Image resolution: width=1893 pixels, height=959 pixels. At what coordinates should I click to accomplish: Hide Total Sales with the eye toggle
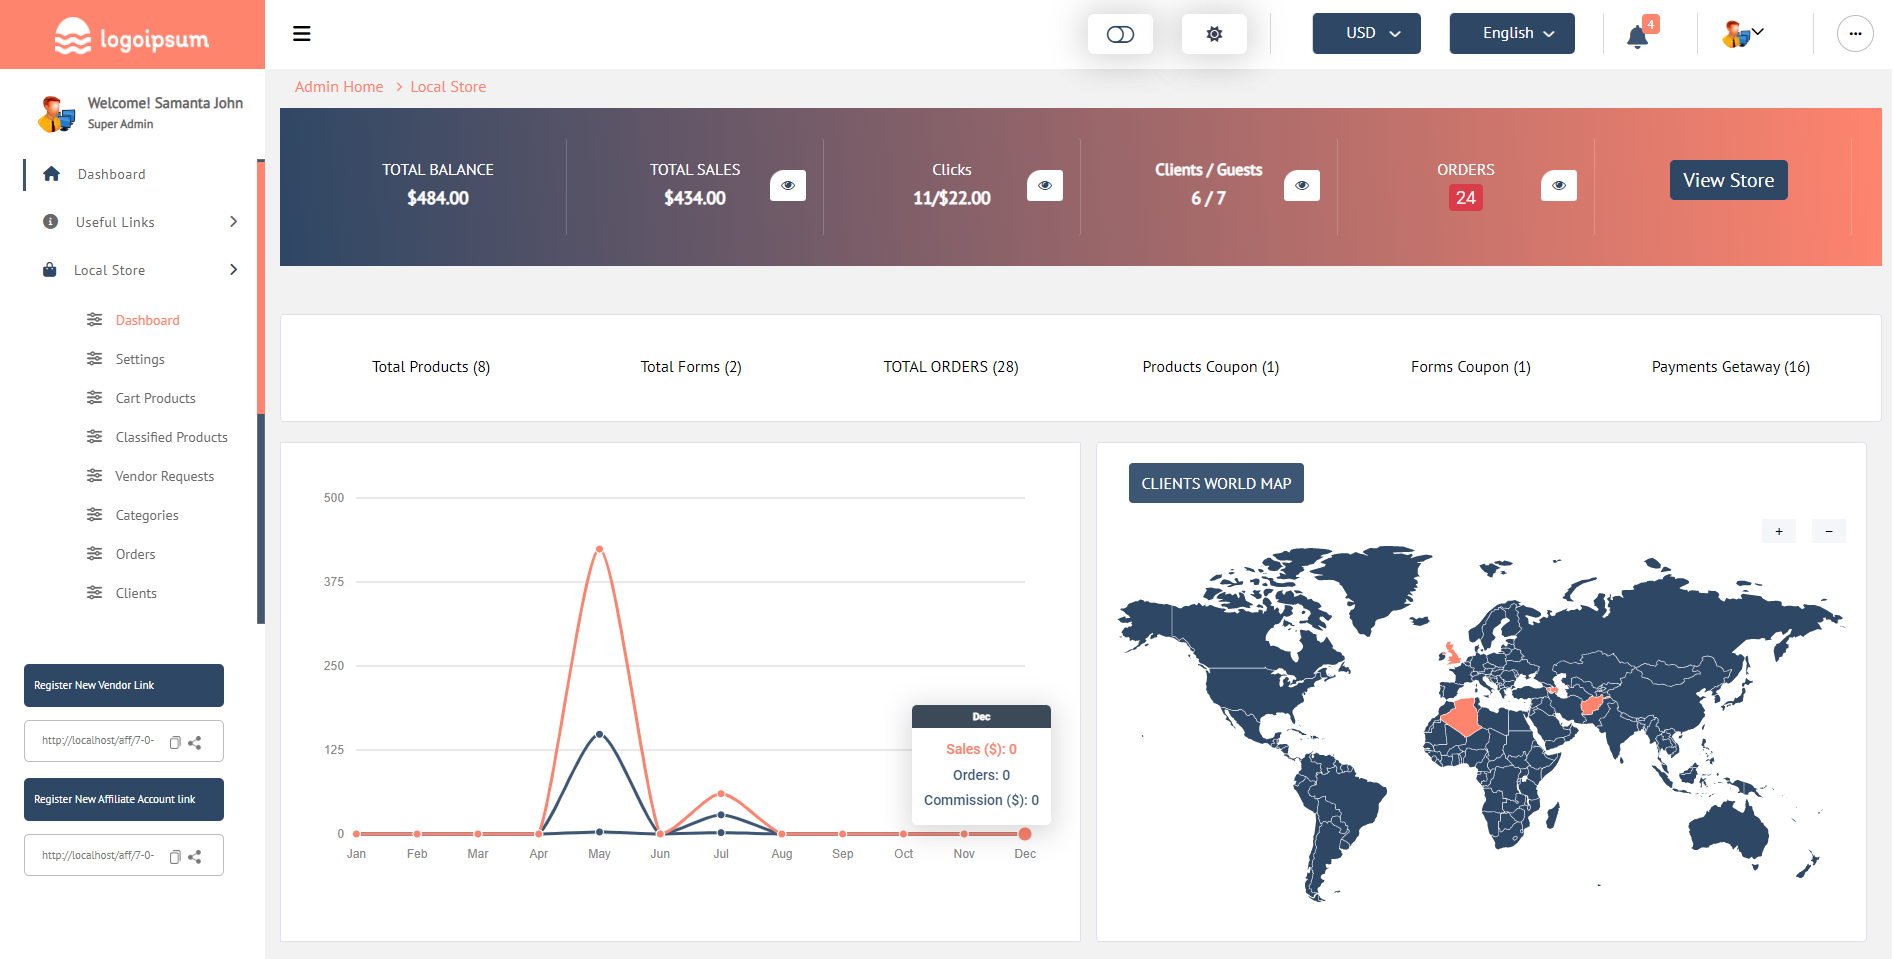tap(788, 185)
